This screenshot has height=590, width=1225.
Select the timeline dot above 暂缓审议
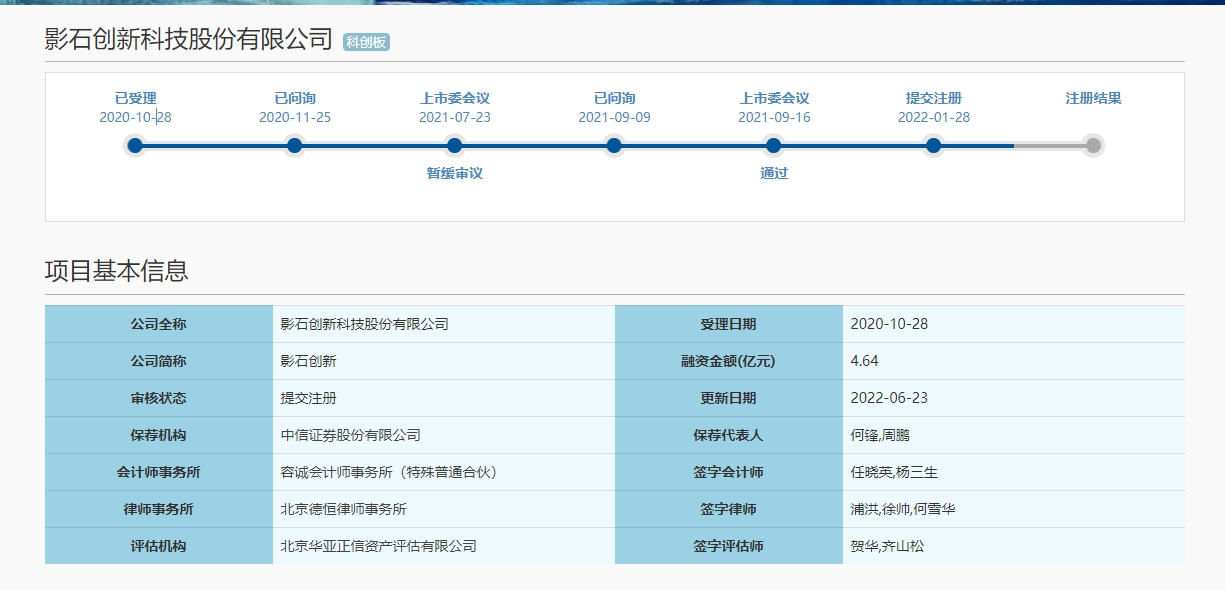click(x=454, y=146)
